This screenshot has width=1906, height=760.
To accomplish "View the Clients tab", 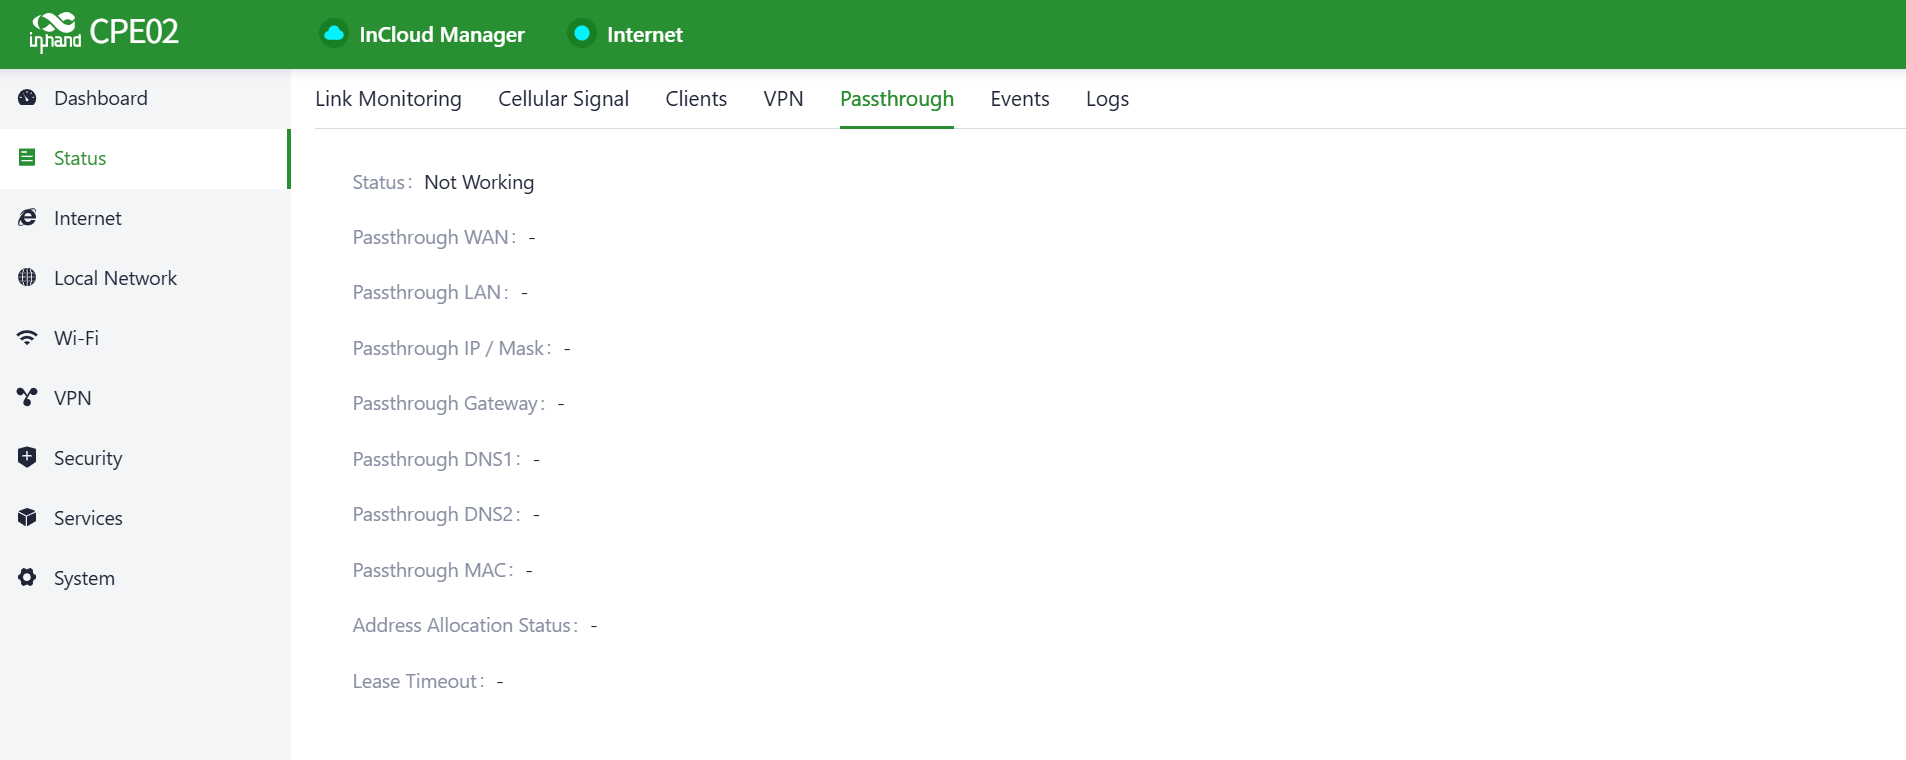I will pyautogui.click(x=696, y=99).
